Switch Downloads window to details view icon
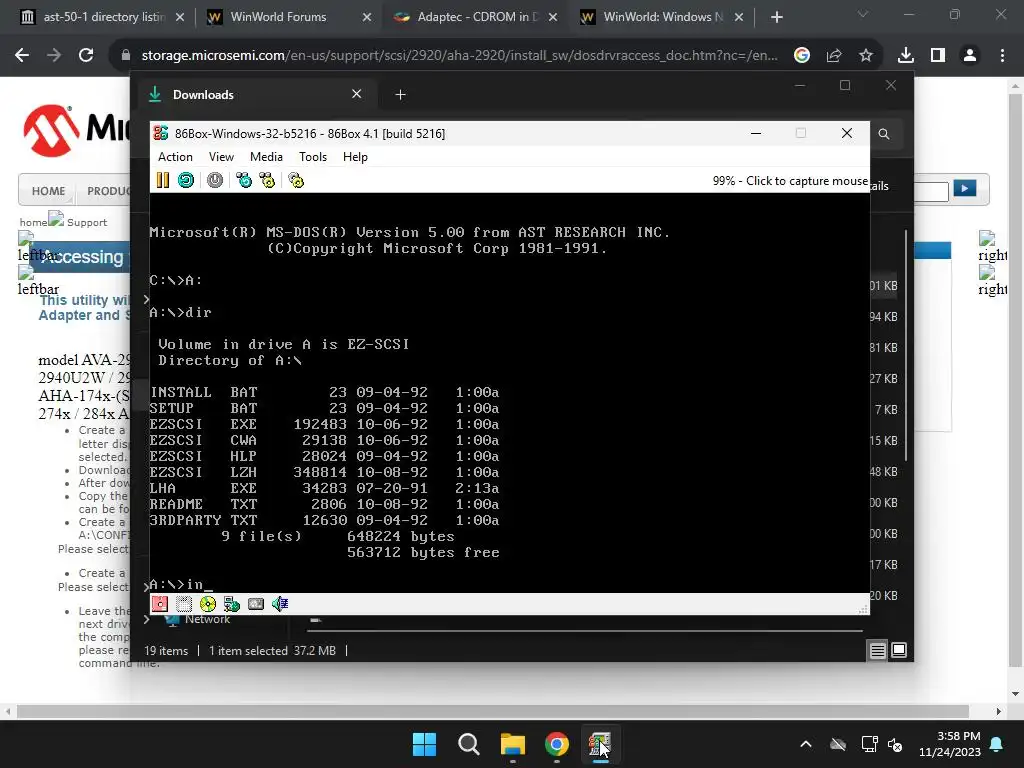Image resolution: width=1024 pixels, height=768 pixels. coord(877,650)
